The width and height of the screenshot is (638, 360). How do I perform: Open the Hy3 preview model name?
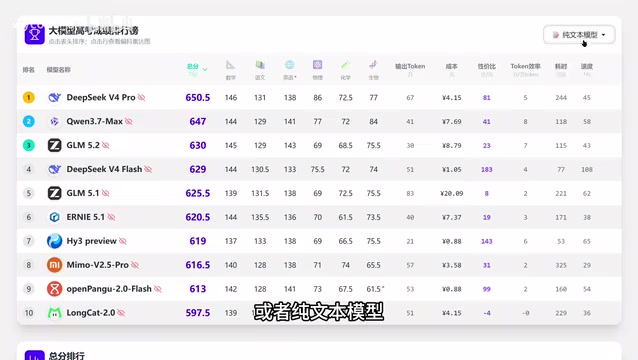tap(92, 241)
